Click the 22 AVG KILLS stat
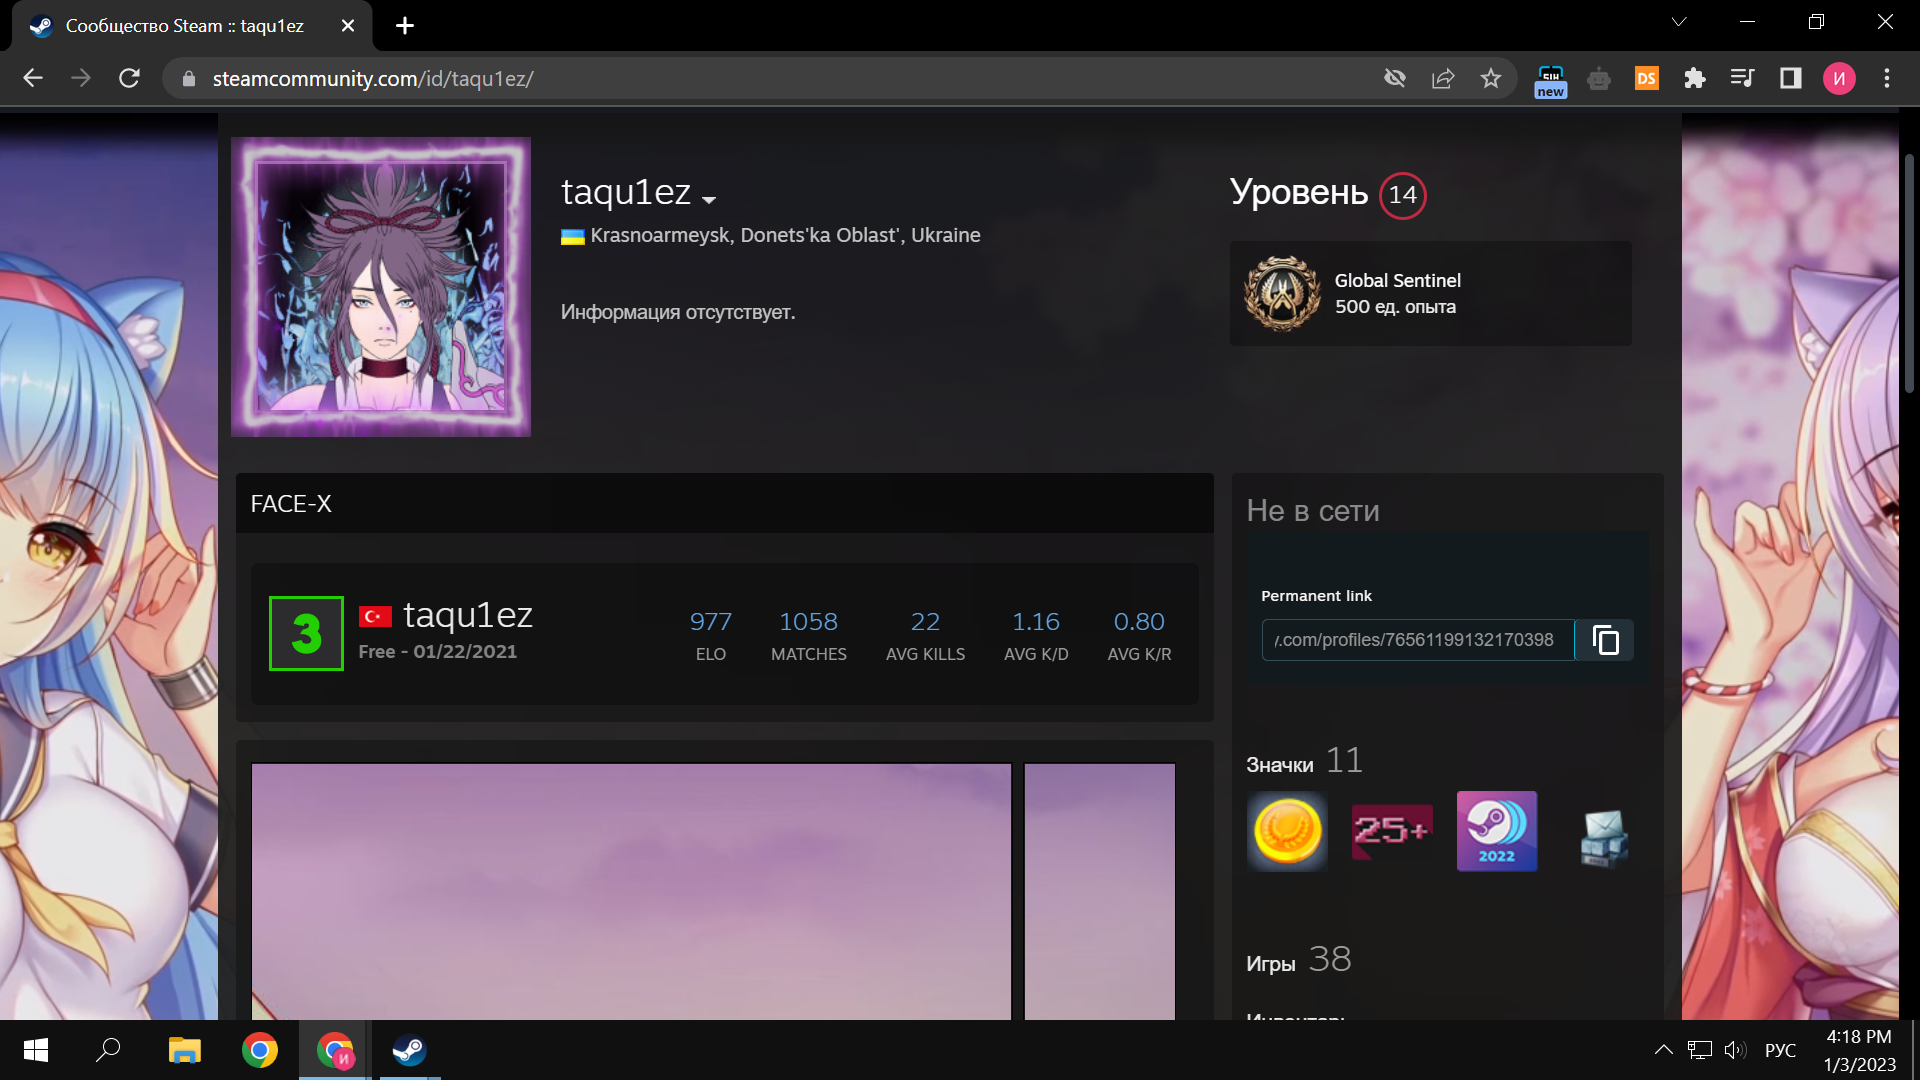 pyautogui.click(x=925, y=634)
